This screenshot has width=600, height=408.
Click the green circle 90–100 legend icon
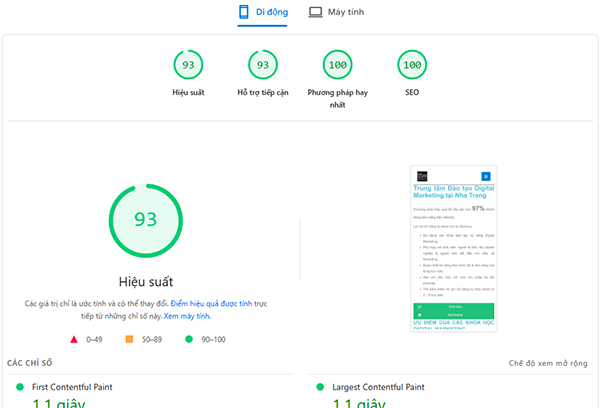click(x=188, y=339)
